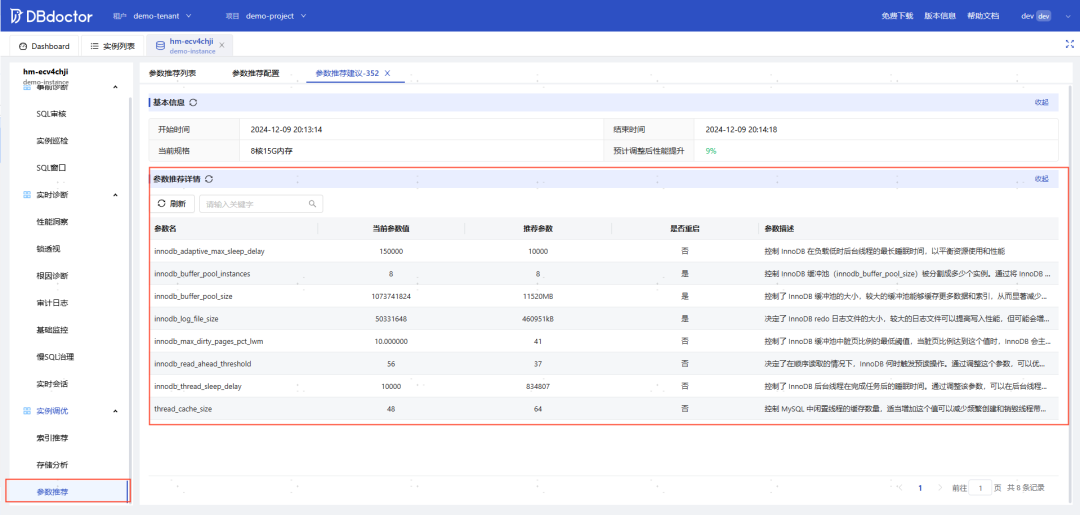Open 索引推荐 in the sidebar
The height and width of the screenshot is (515, 1080).
point(52,438)
